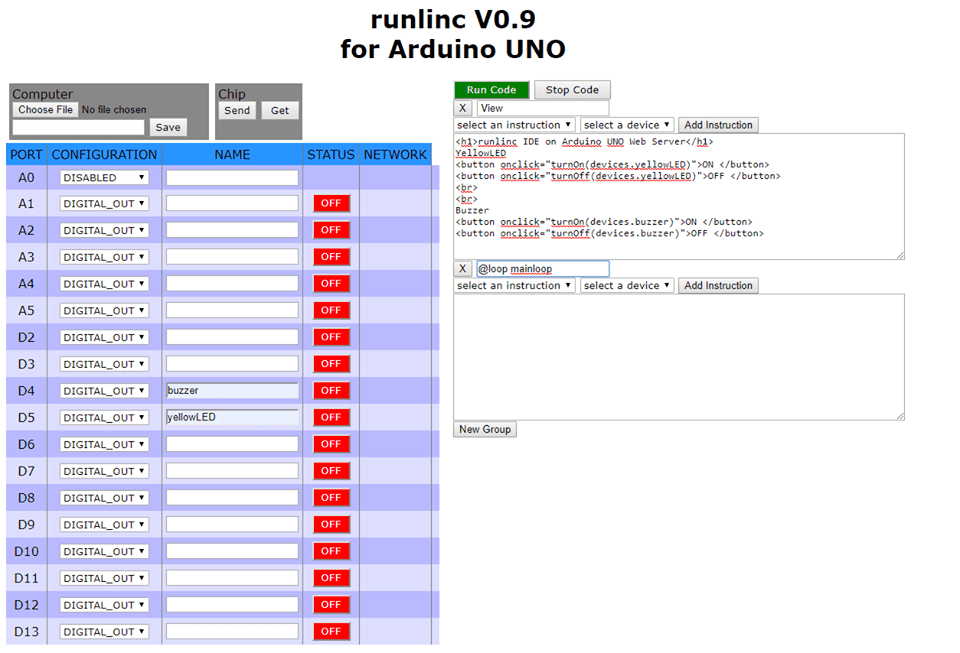Click the buzzer name field on D4
This screenshot has width=960, height=653.
(x=232, y=390)
